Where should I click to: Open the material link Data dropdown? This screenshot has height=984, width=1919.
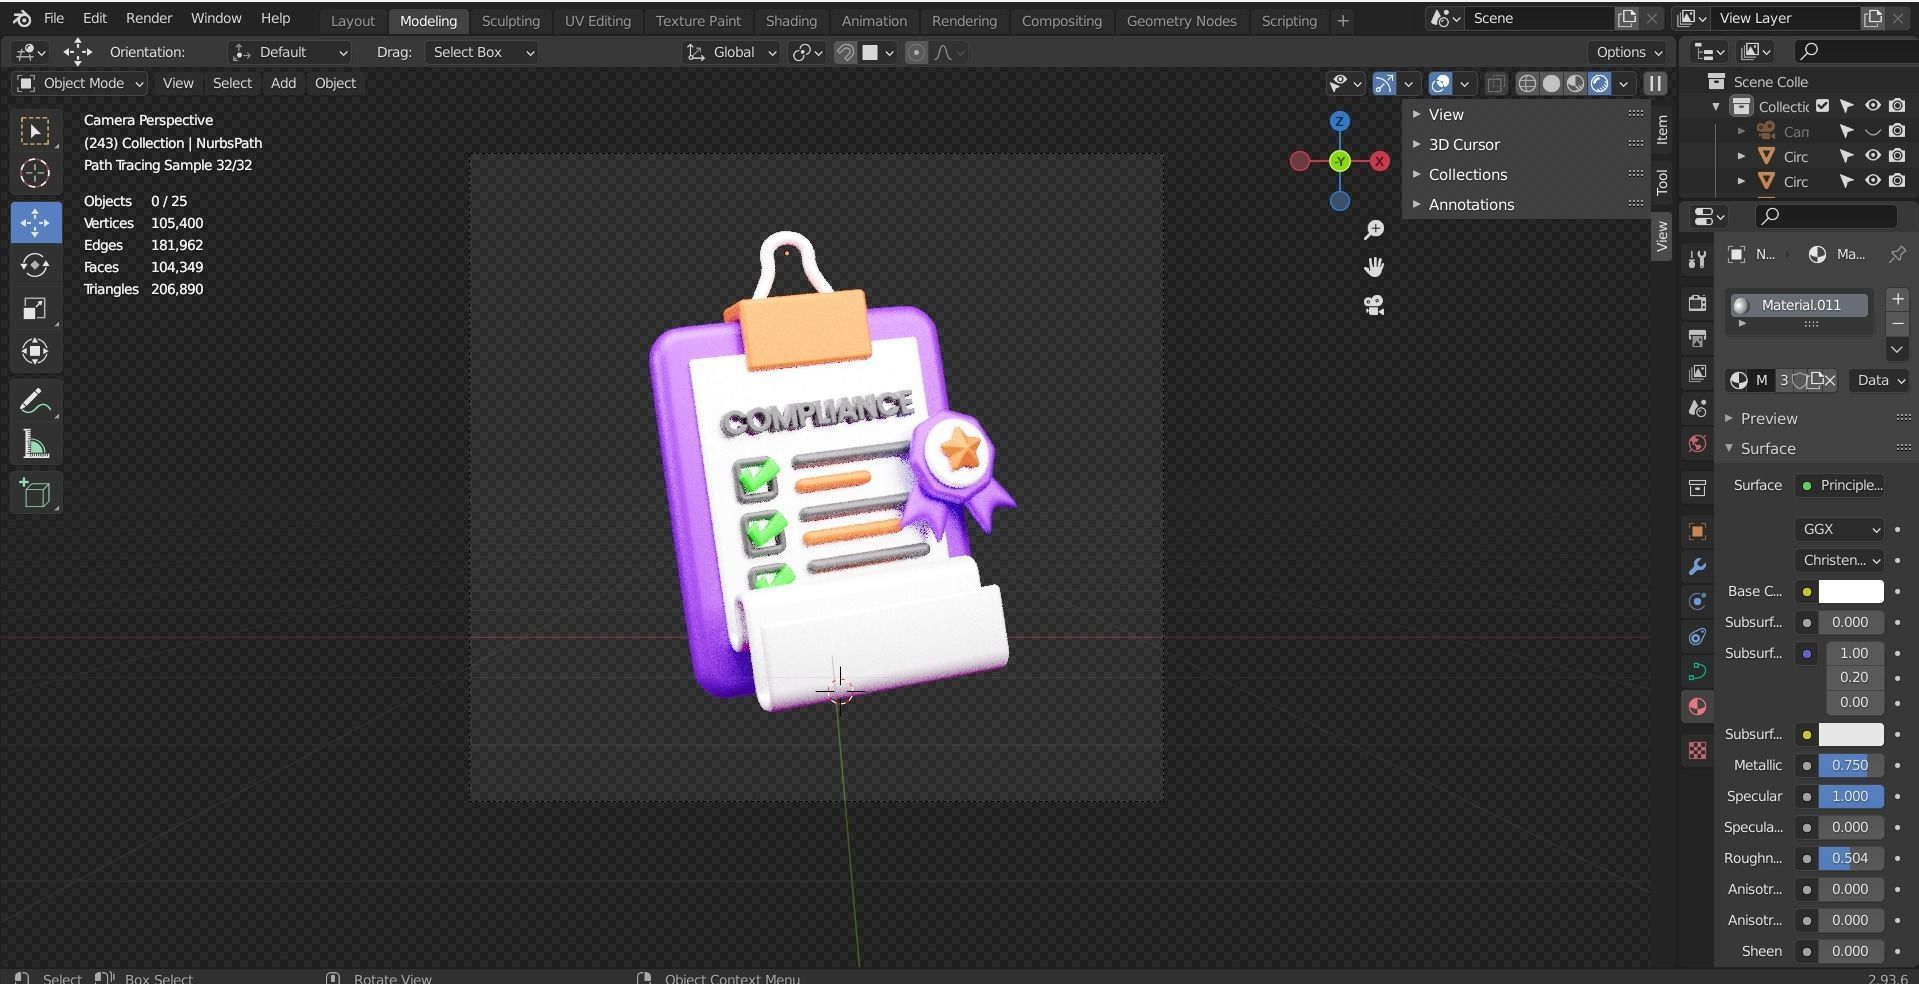click(1880, 380)
